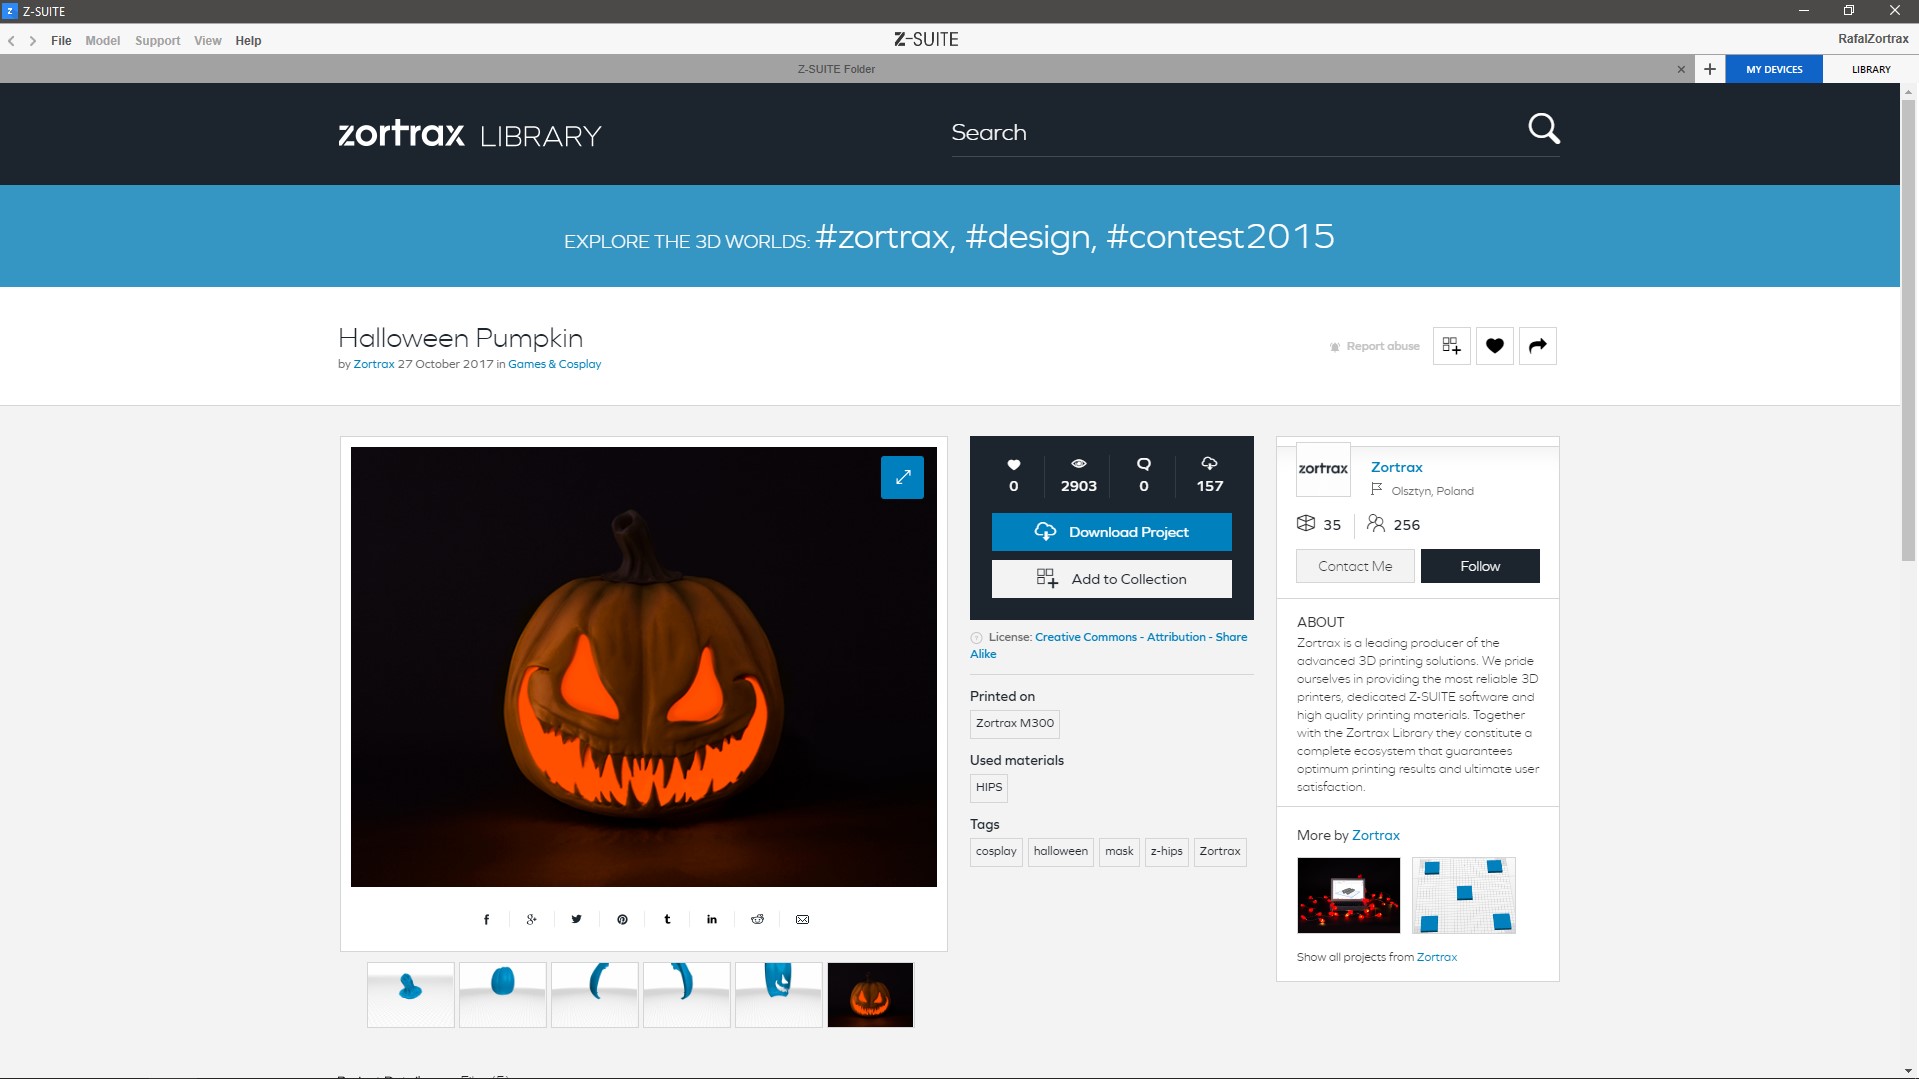Click the Download Project button
This screenshot has width=1919, height=1079.
click(1112, 532)
